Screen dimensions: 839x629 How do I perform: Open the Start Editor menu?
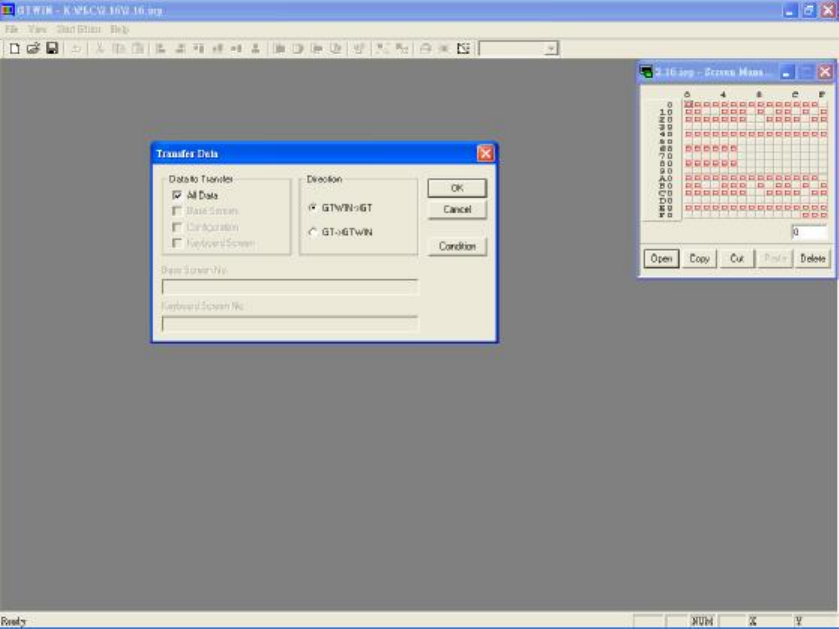coord(78,29)
